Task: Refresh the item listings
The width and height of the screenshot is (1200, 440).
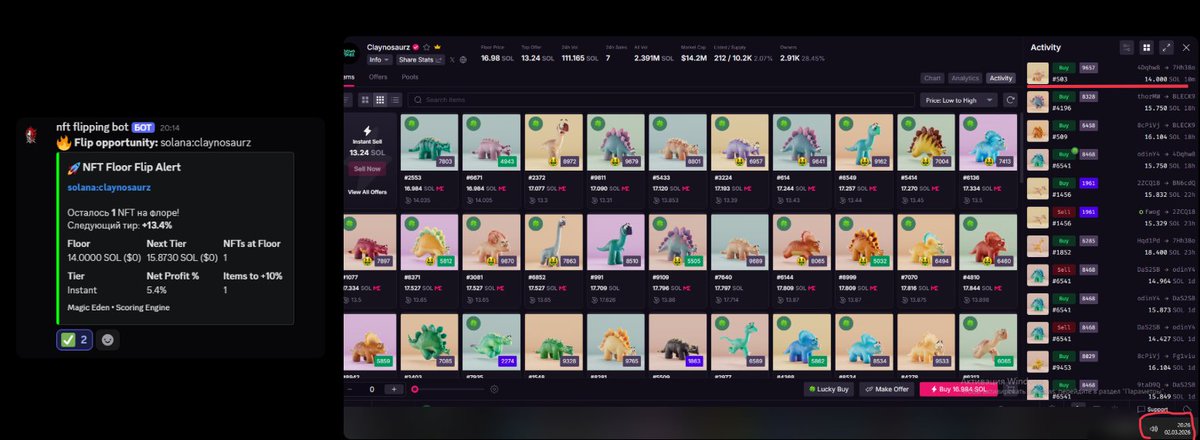Action: tap(1011, 100)
